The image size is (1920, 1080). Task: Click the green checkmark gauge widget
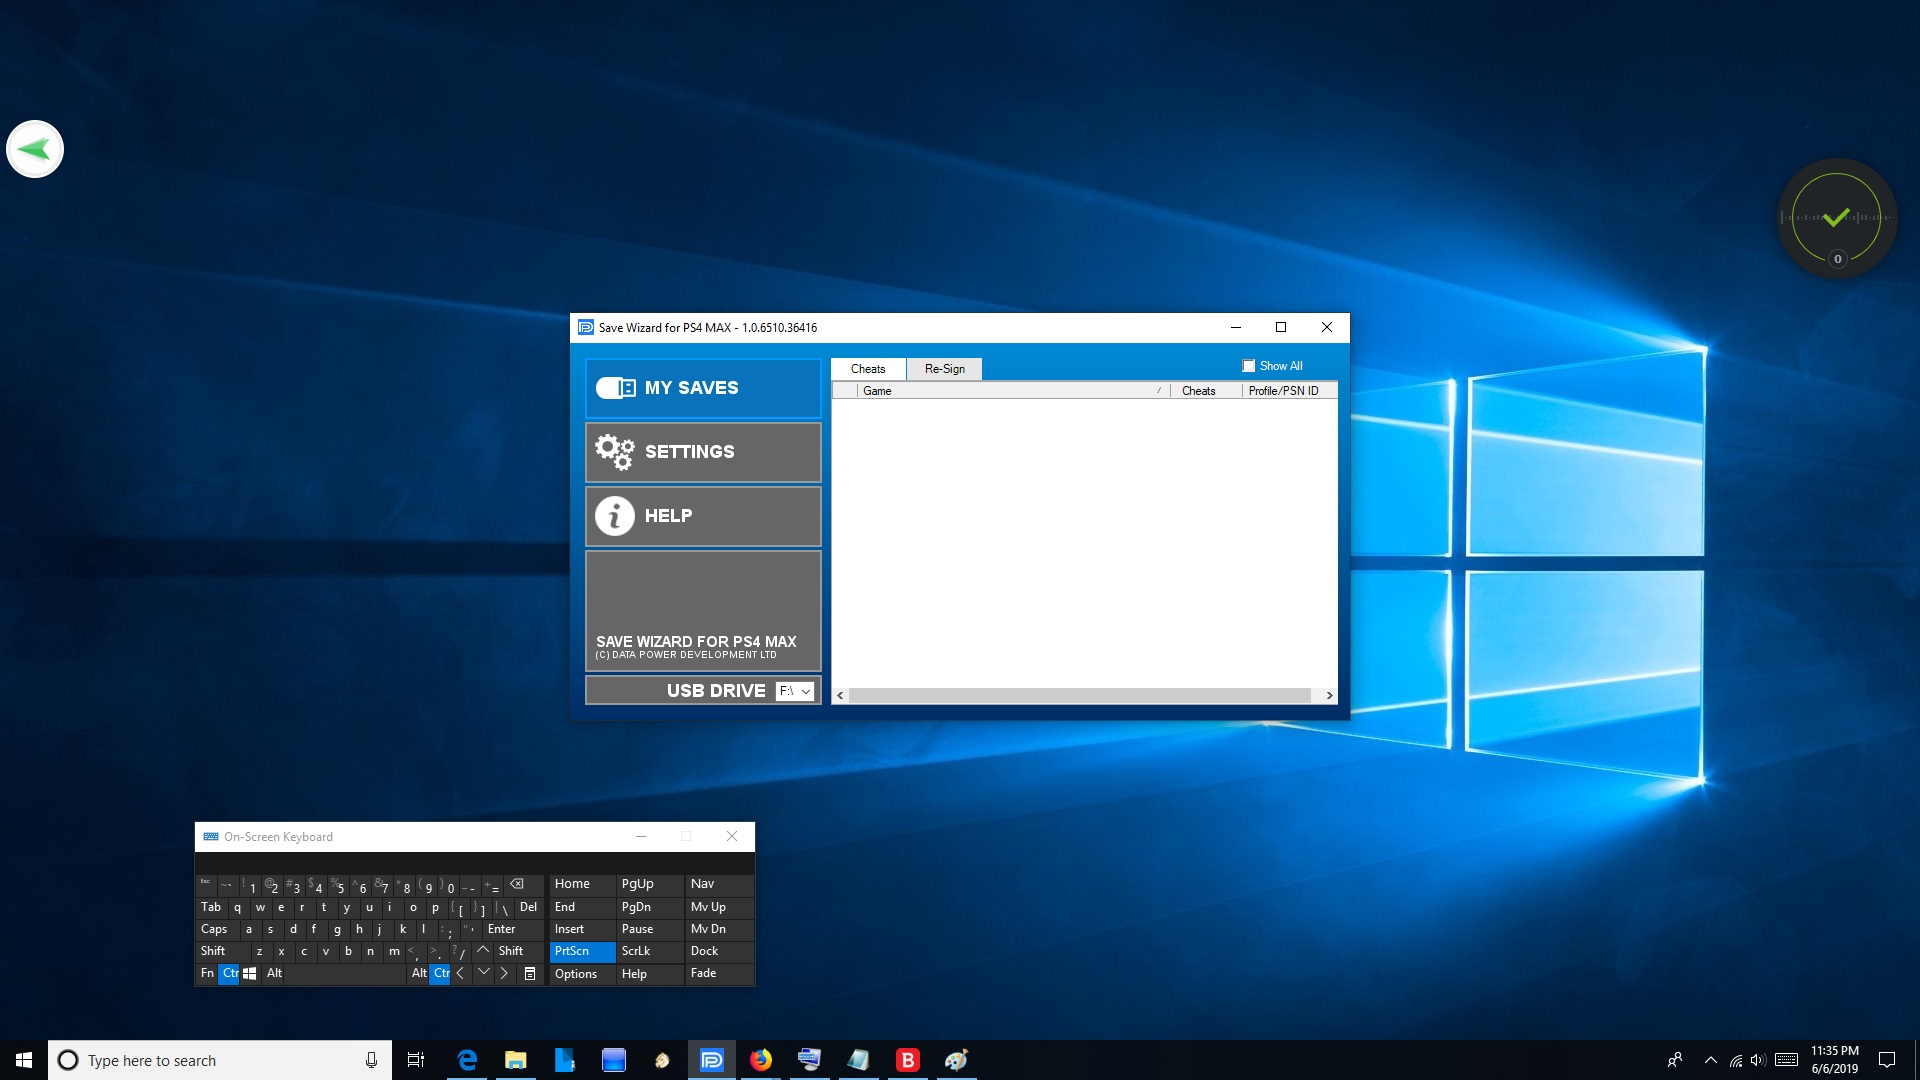[1836, 218]
